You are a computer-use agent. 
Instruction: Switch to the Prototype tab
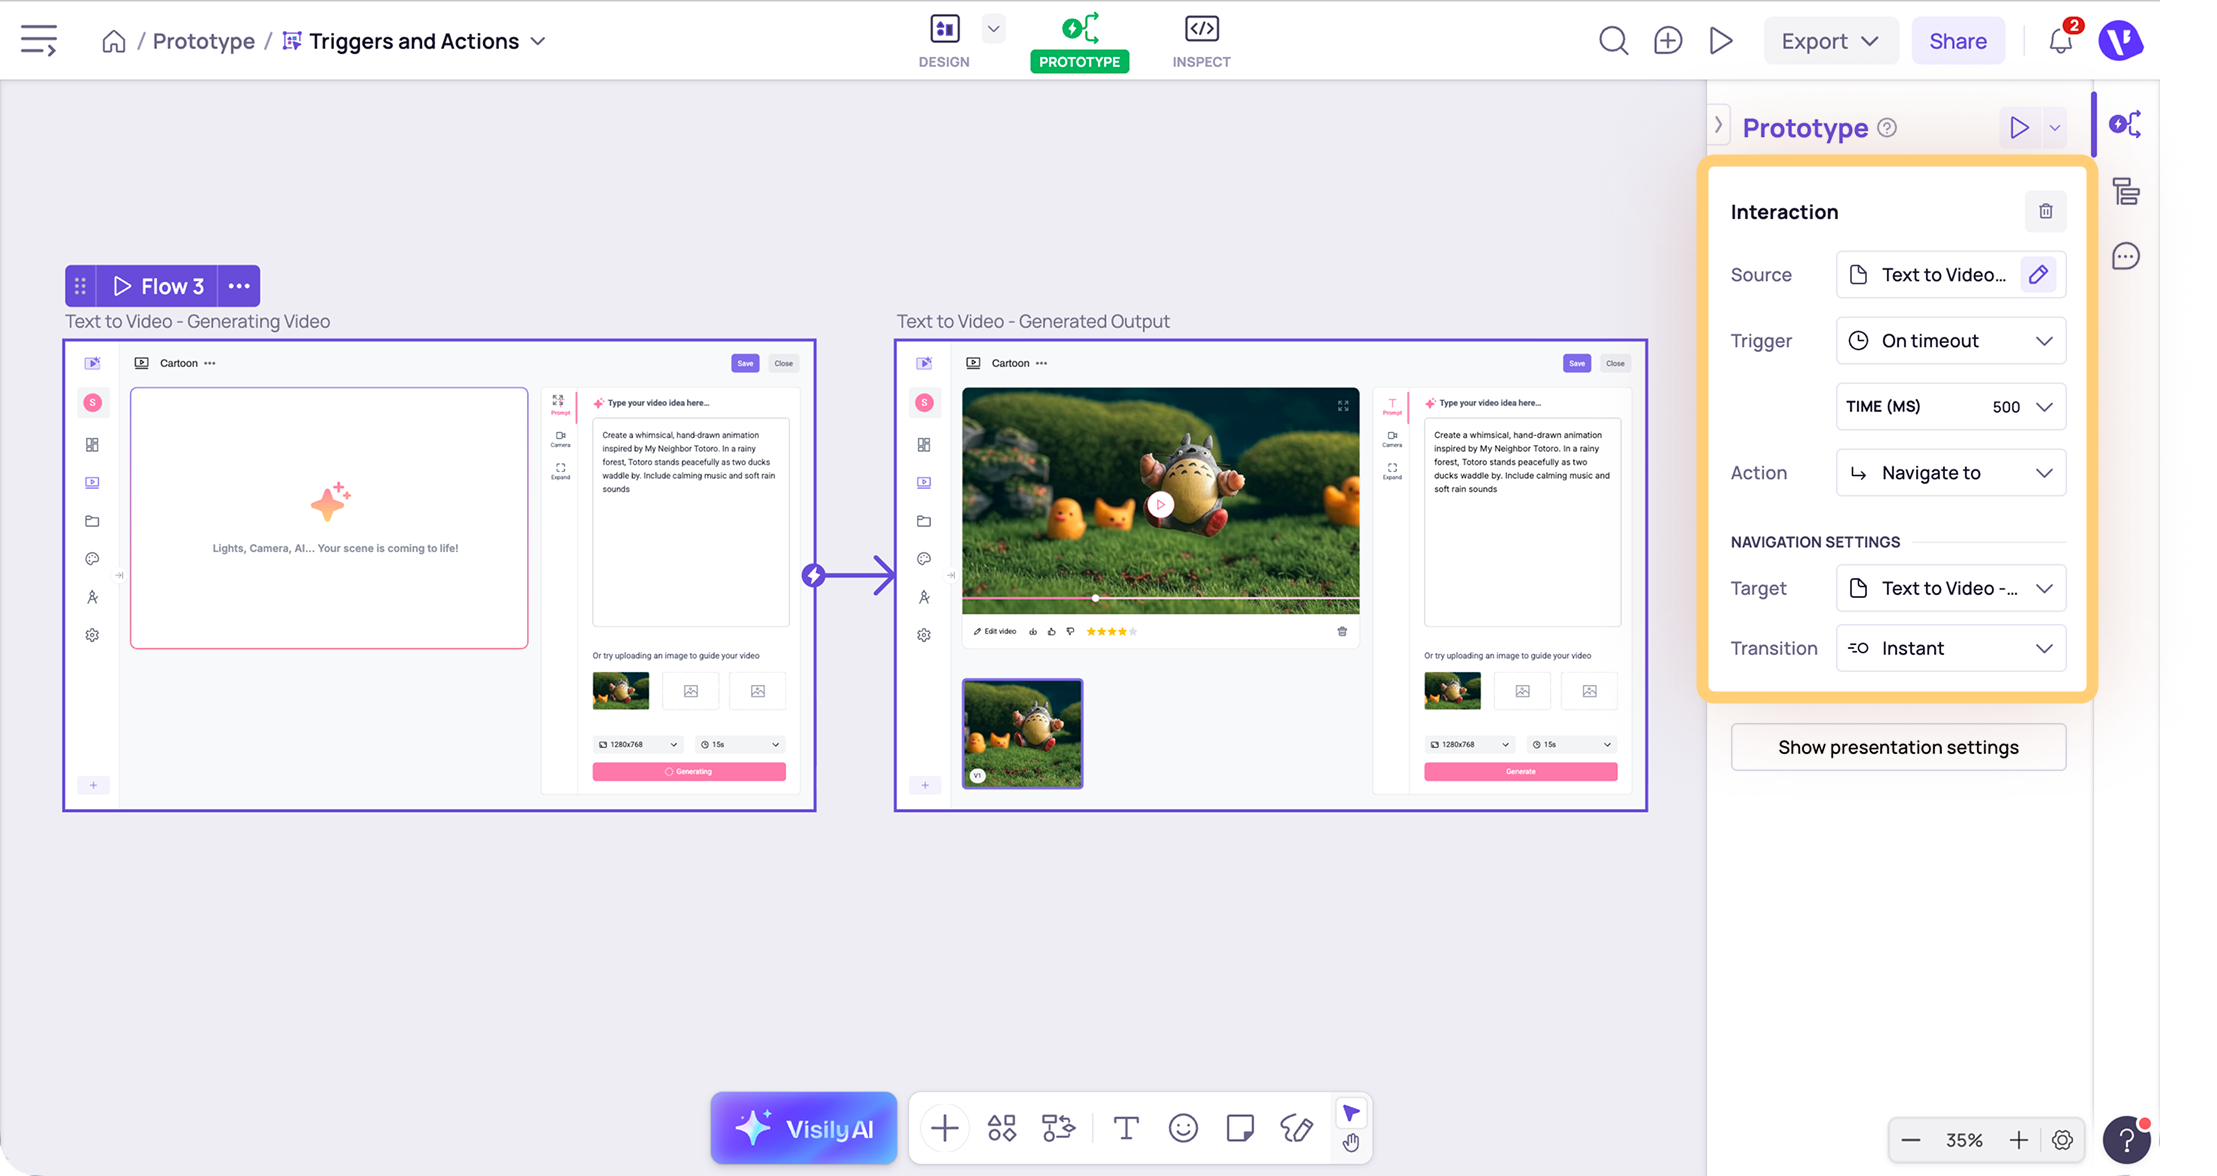(x=1080, y=41)
